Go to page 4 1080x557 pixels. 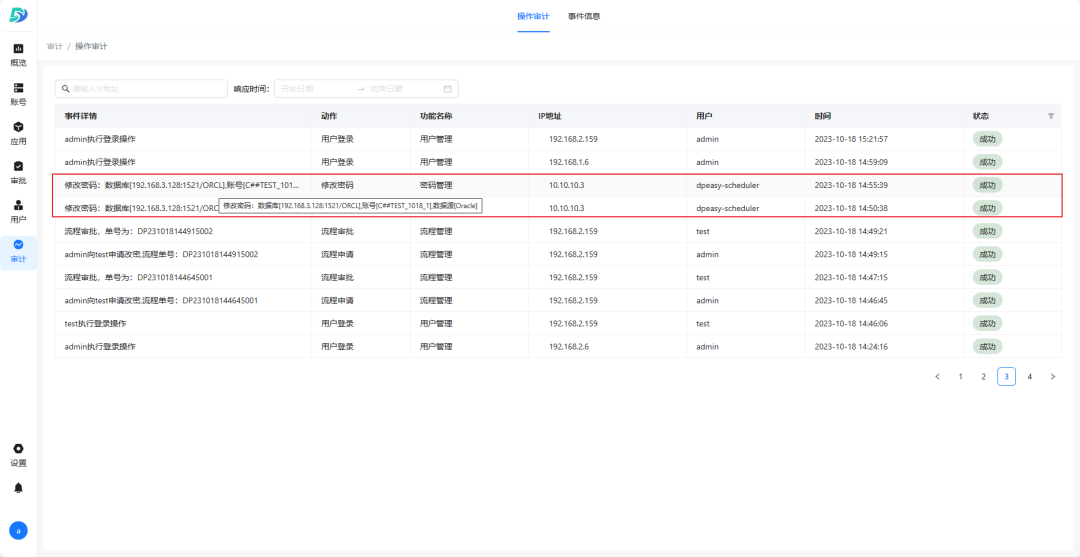click(x=1030, y=377)
